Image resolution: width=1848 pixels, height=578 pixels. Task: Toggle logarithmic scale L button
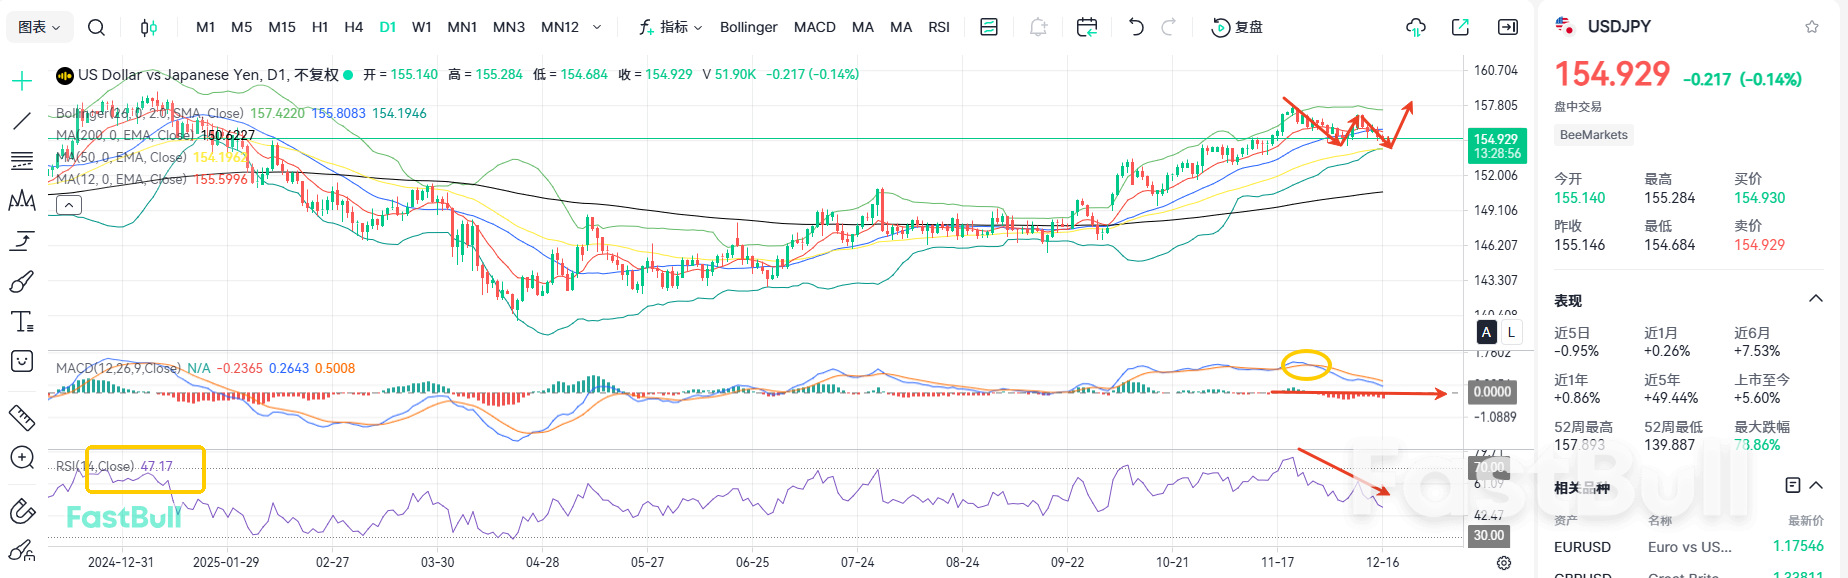pyautogui.click(x=1511, y=332)
